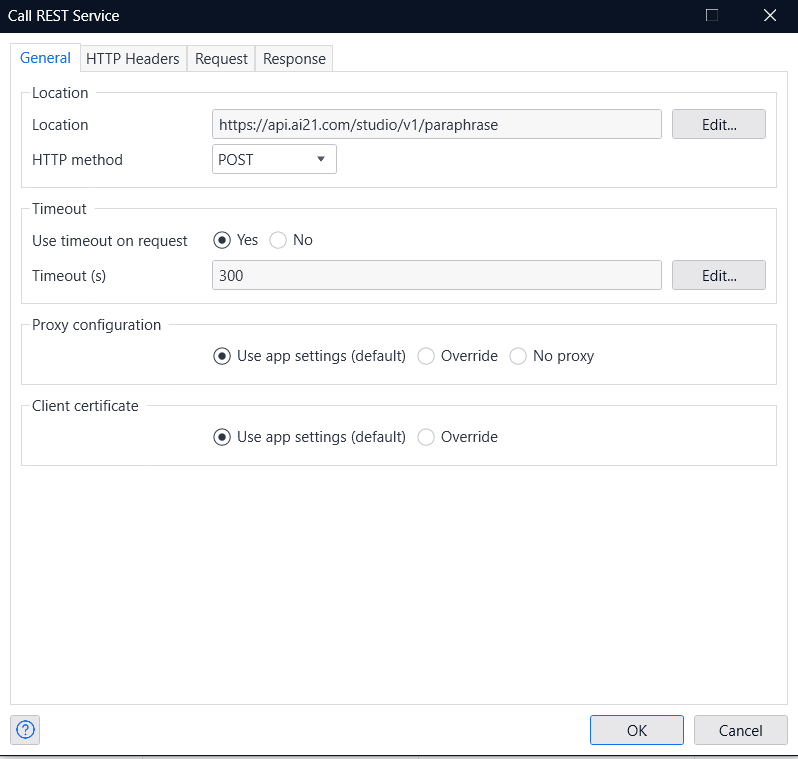This screenshot has width=798, height=759.
Task: Open the Request tab
Action: click(x=221, y=59)
